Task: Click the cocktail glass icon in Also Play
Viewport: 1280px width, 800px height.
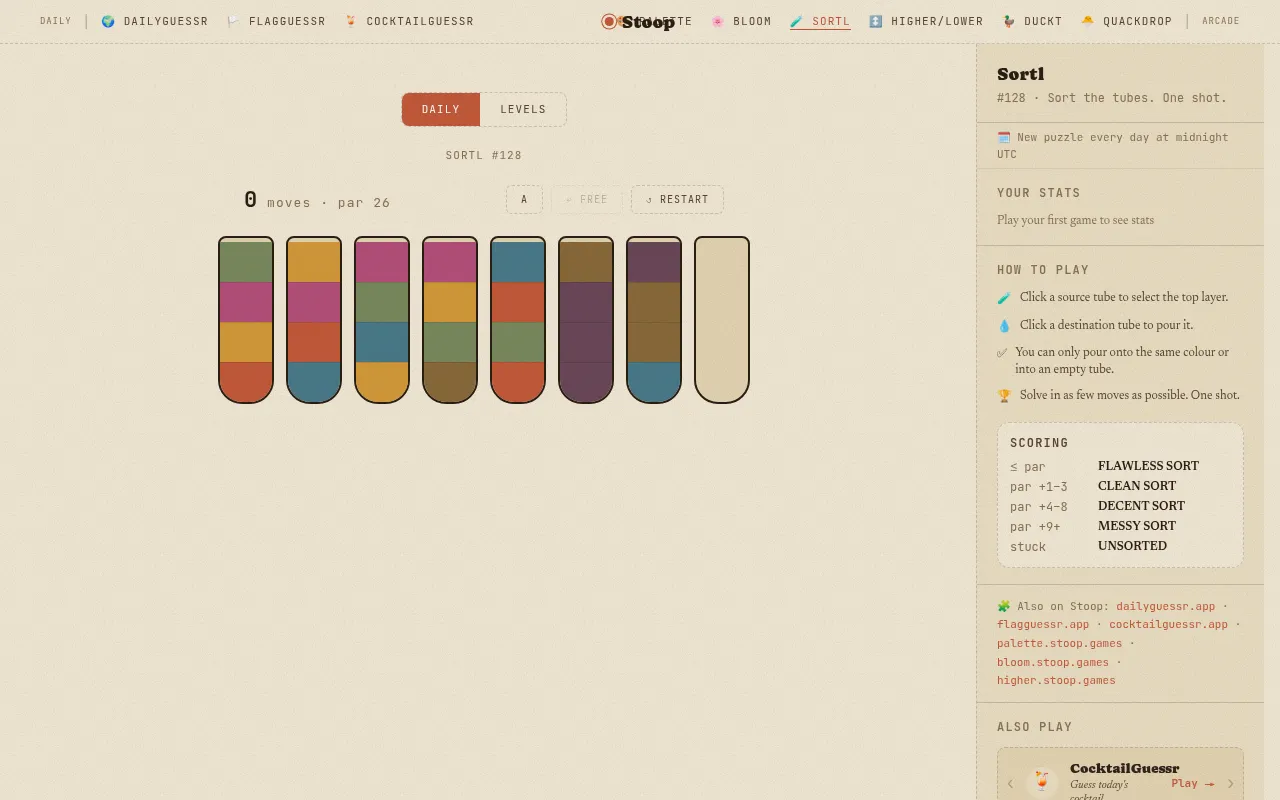Action: [1042, 782]
